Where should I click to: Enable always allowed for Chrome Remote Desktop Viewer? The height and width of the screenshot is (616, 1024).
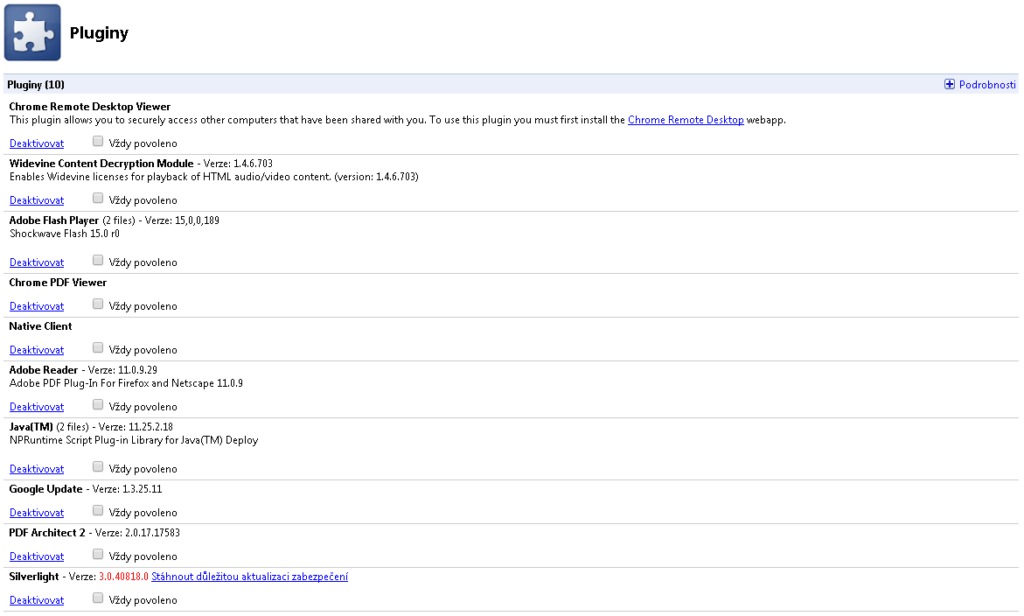(98, 142)
